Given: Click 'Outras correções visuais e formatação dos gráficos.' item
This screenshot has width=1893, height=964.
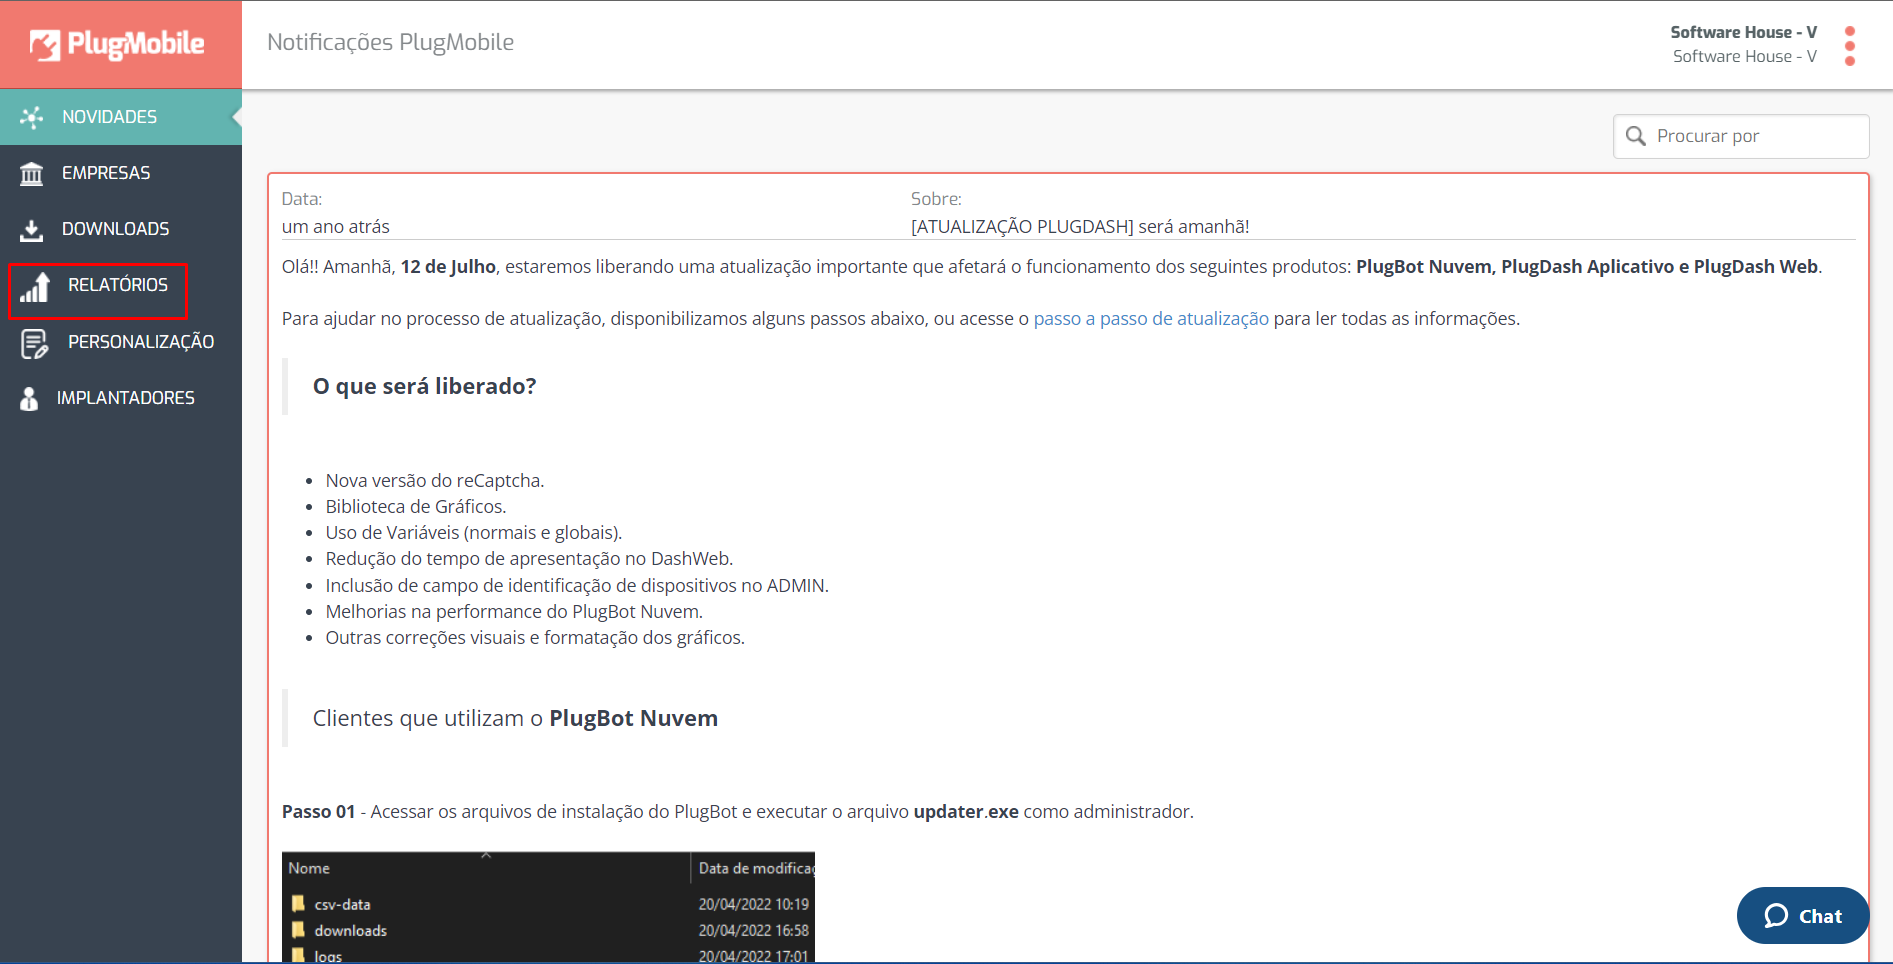Looking at the screenshot, I should [535, 638].
